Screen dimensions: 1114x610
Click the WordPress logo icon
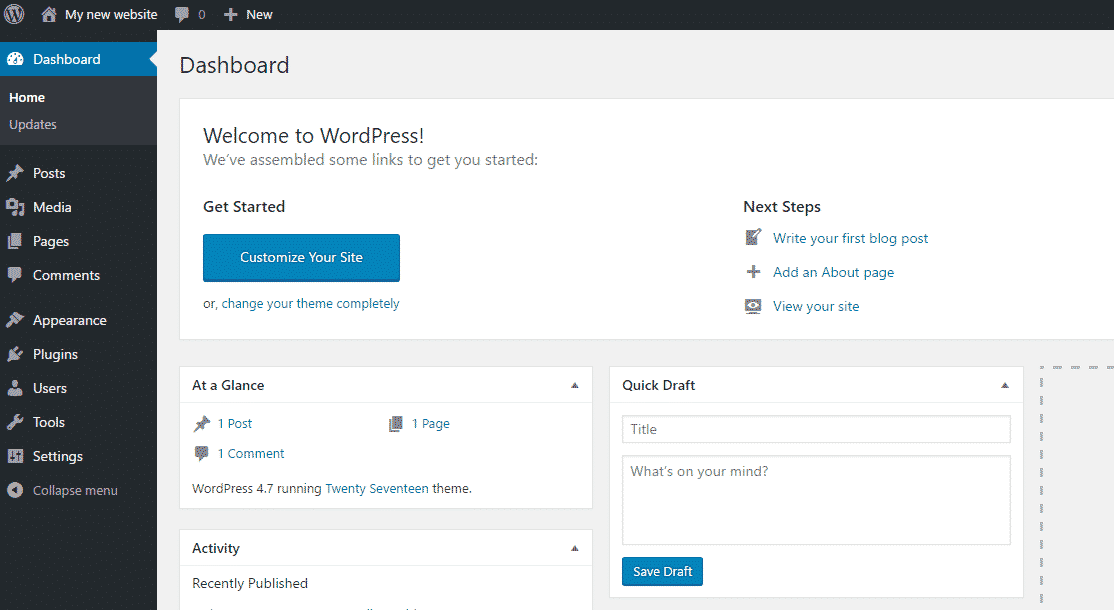point(14,14)
